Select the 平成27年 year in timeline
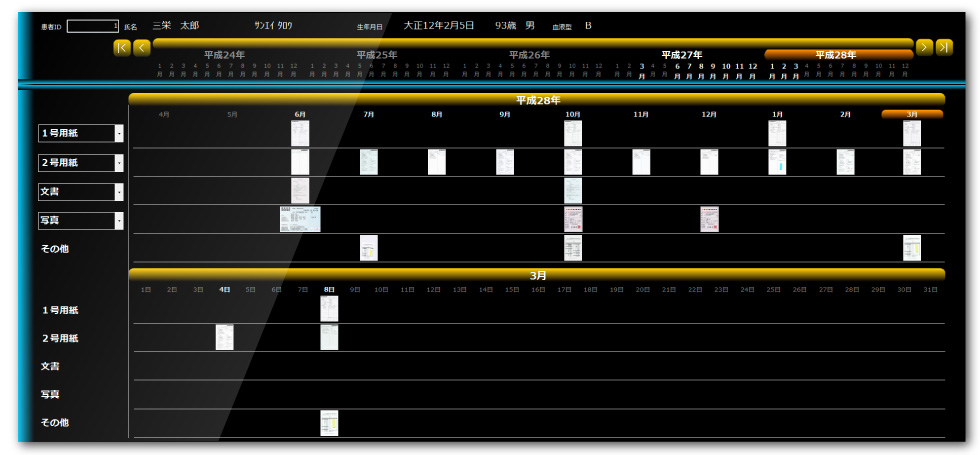The image size is (980, 455). click(x=681, y=55)
